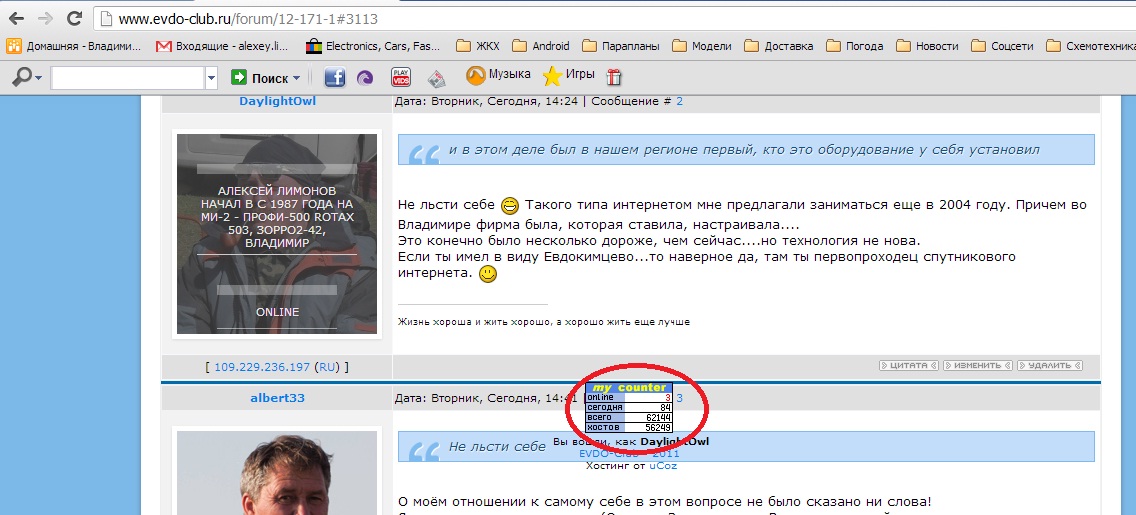This screenshot has height=515, width=1136.
Task: Open the Facebook toolbar icon
Action: point(334,77)
